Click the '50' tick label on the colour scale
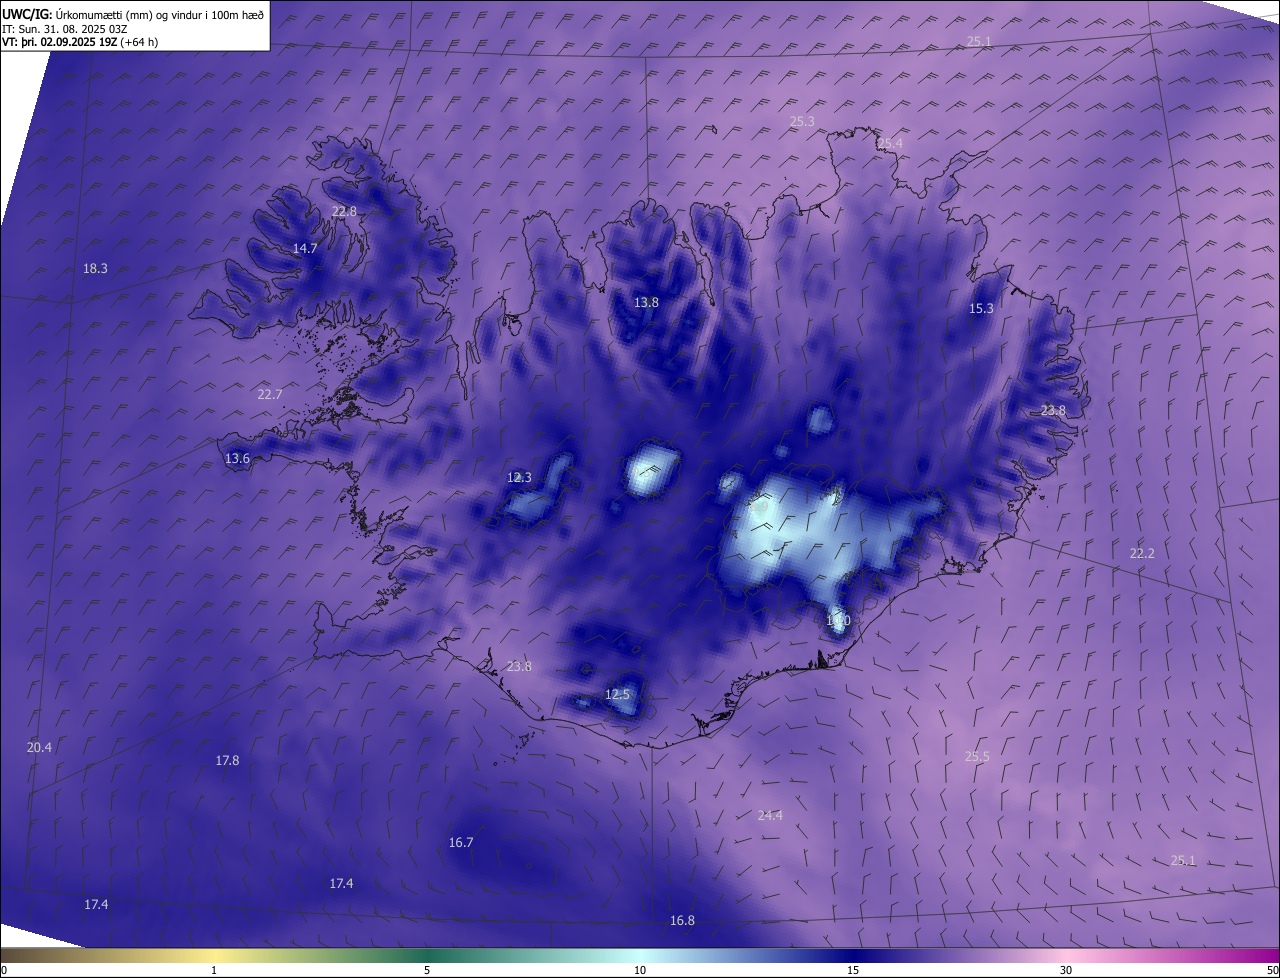The width and height of the screenshot is (1280, 978). (1272, 970)
